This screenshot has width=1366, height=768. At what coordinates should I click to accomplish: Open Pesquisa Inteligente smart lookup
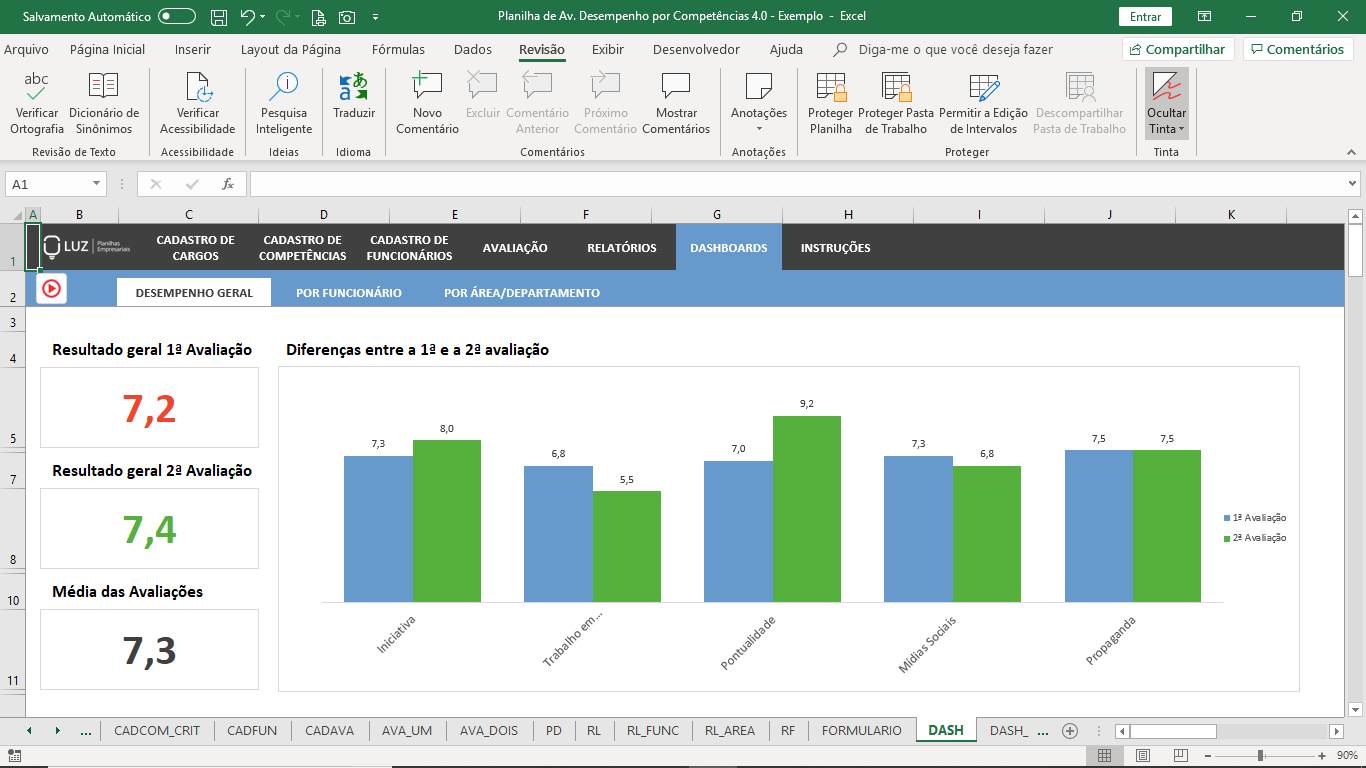pos(284,103)
